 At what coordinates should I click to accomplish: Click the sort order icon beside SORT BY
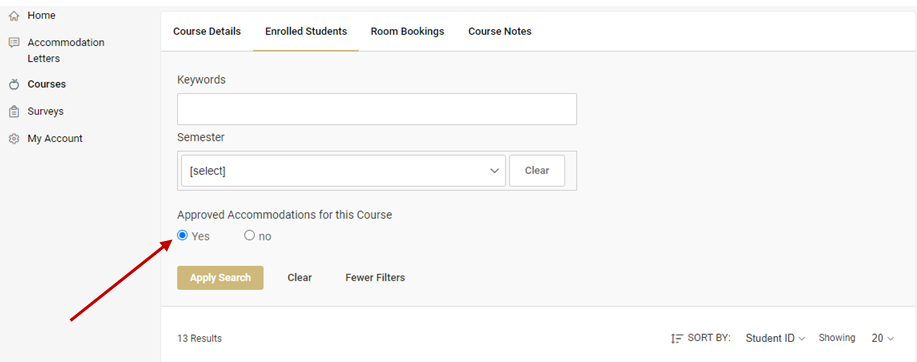[677, 338]
